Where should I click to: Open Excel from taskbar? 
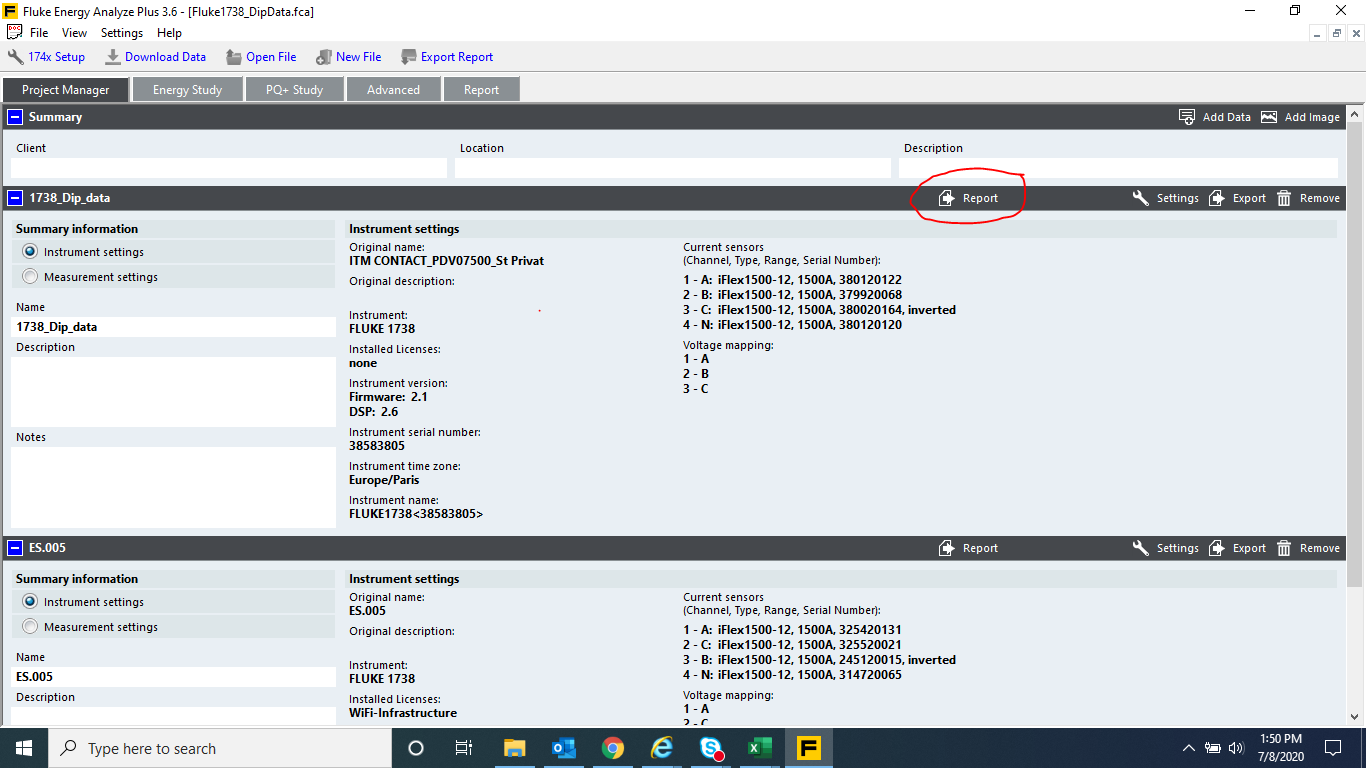click(x=760, y=748)
